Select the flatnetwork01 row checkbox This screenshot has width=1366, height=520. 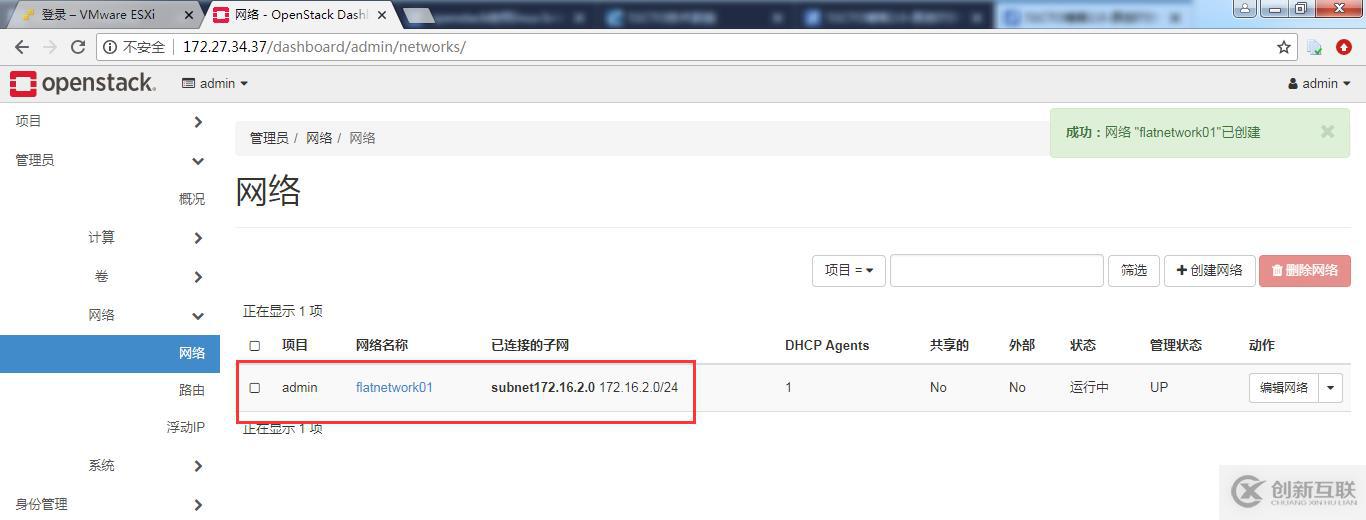[x=254, y=388]
